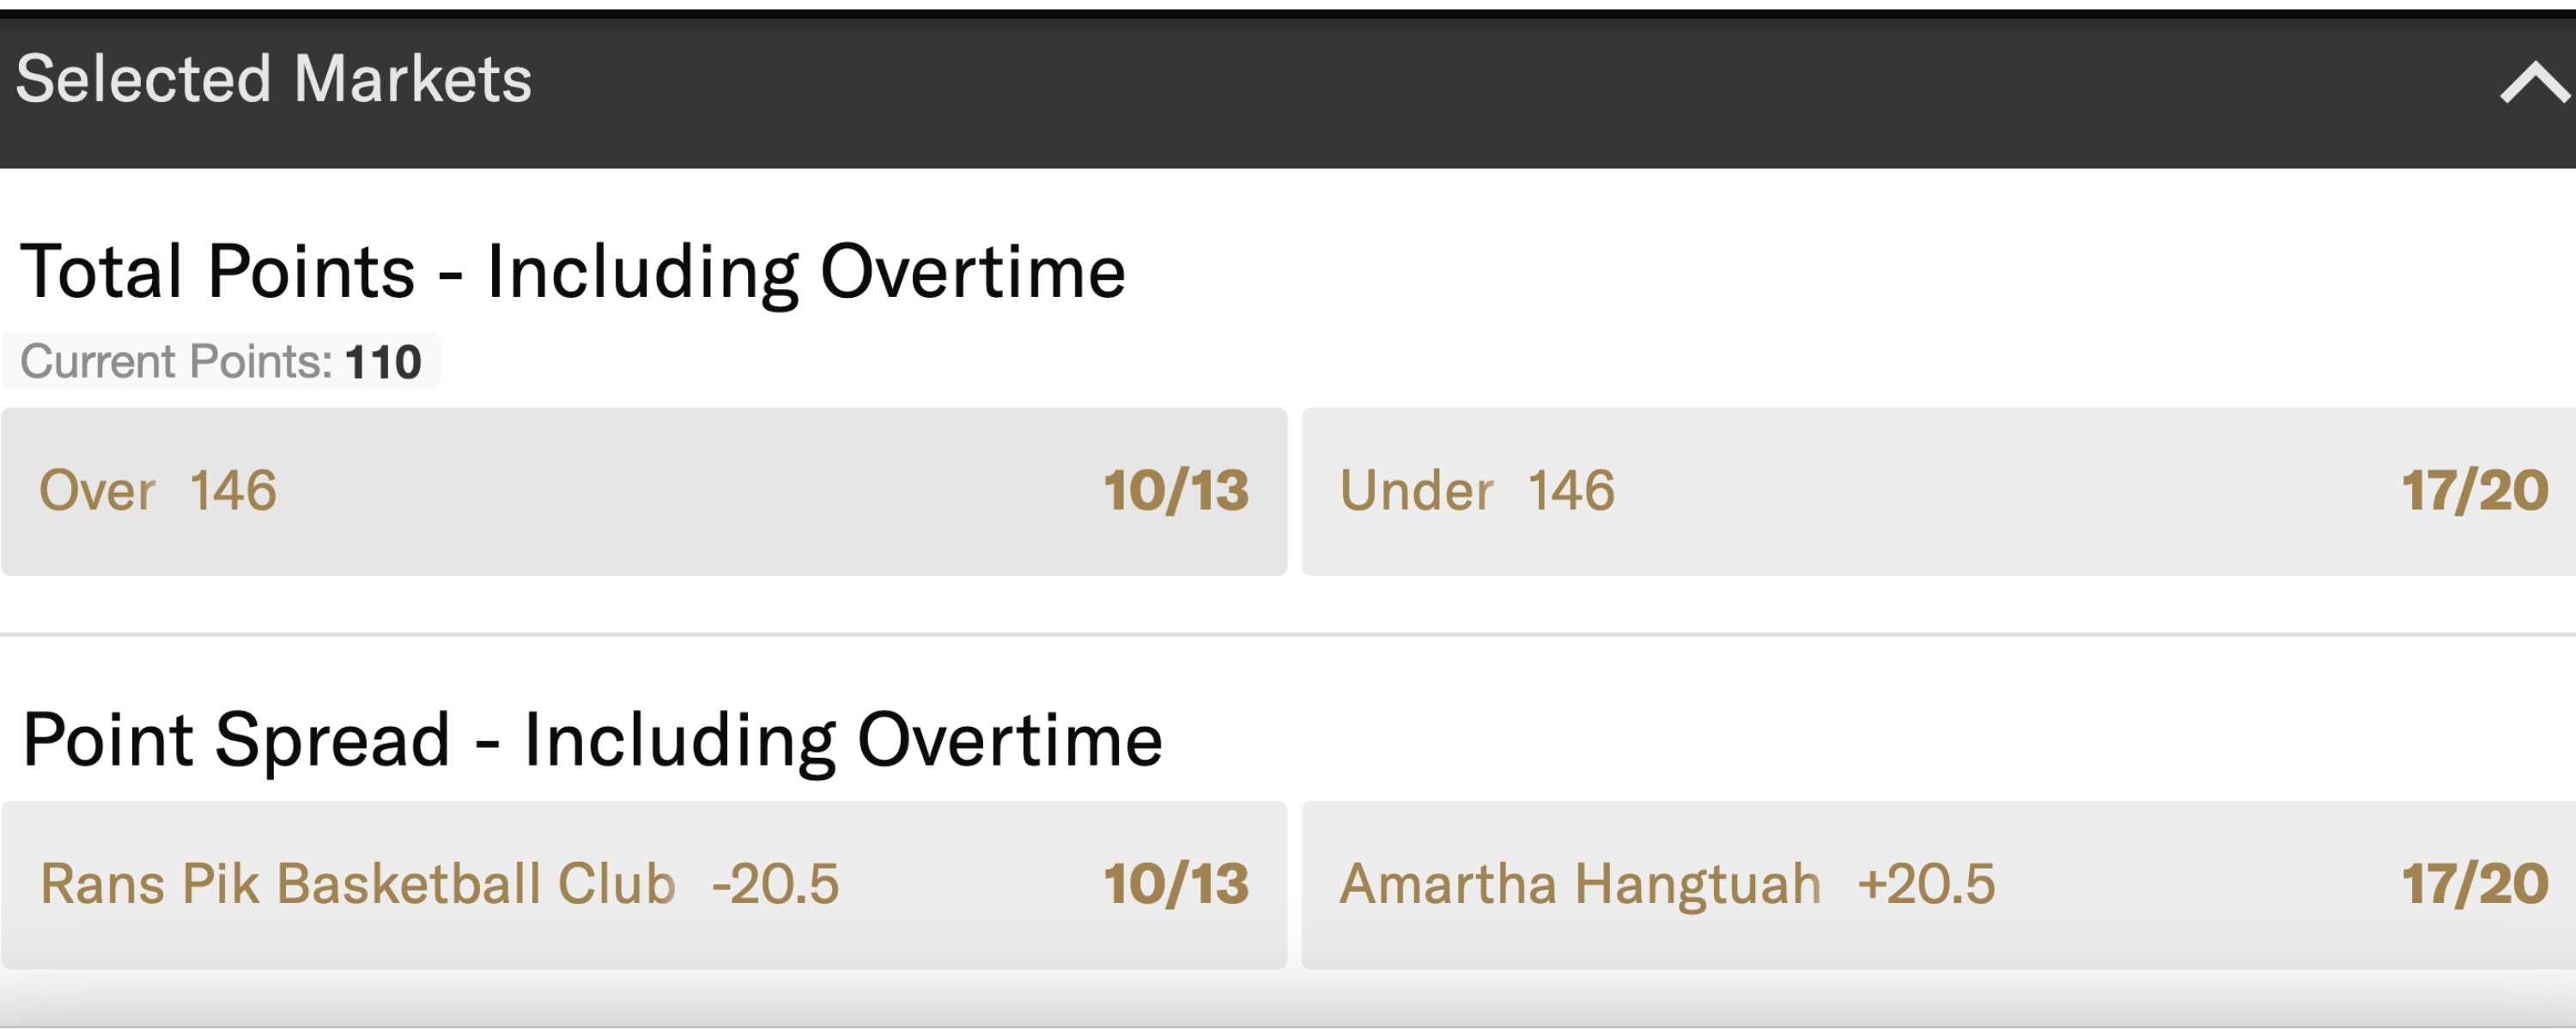This screenshot has width=2576, height=1030.
Task: Click the 10/13 odds on Over 146
Action: pos(1176,491)
